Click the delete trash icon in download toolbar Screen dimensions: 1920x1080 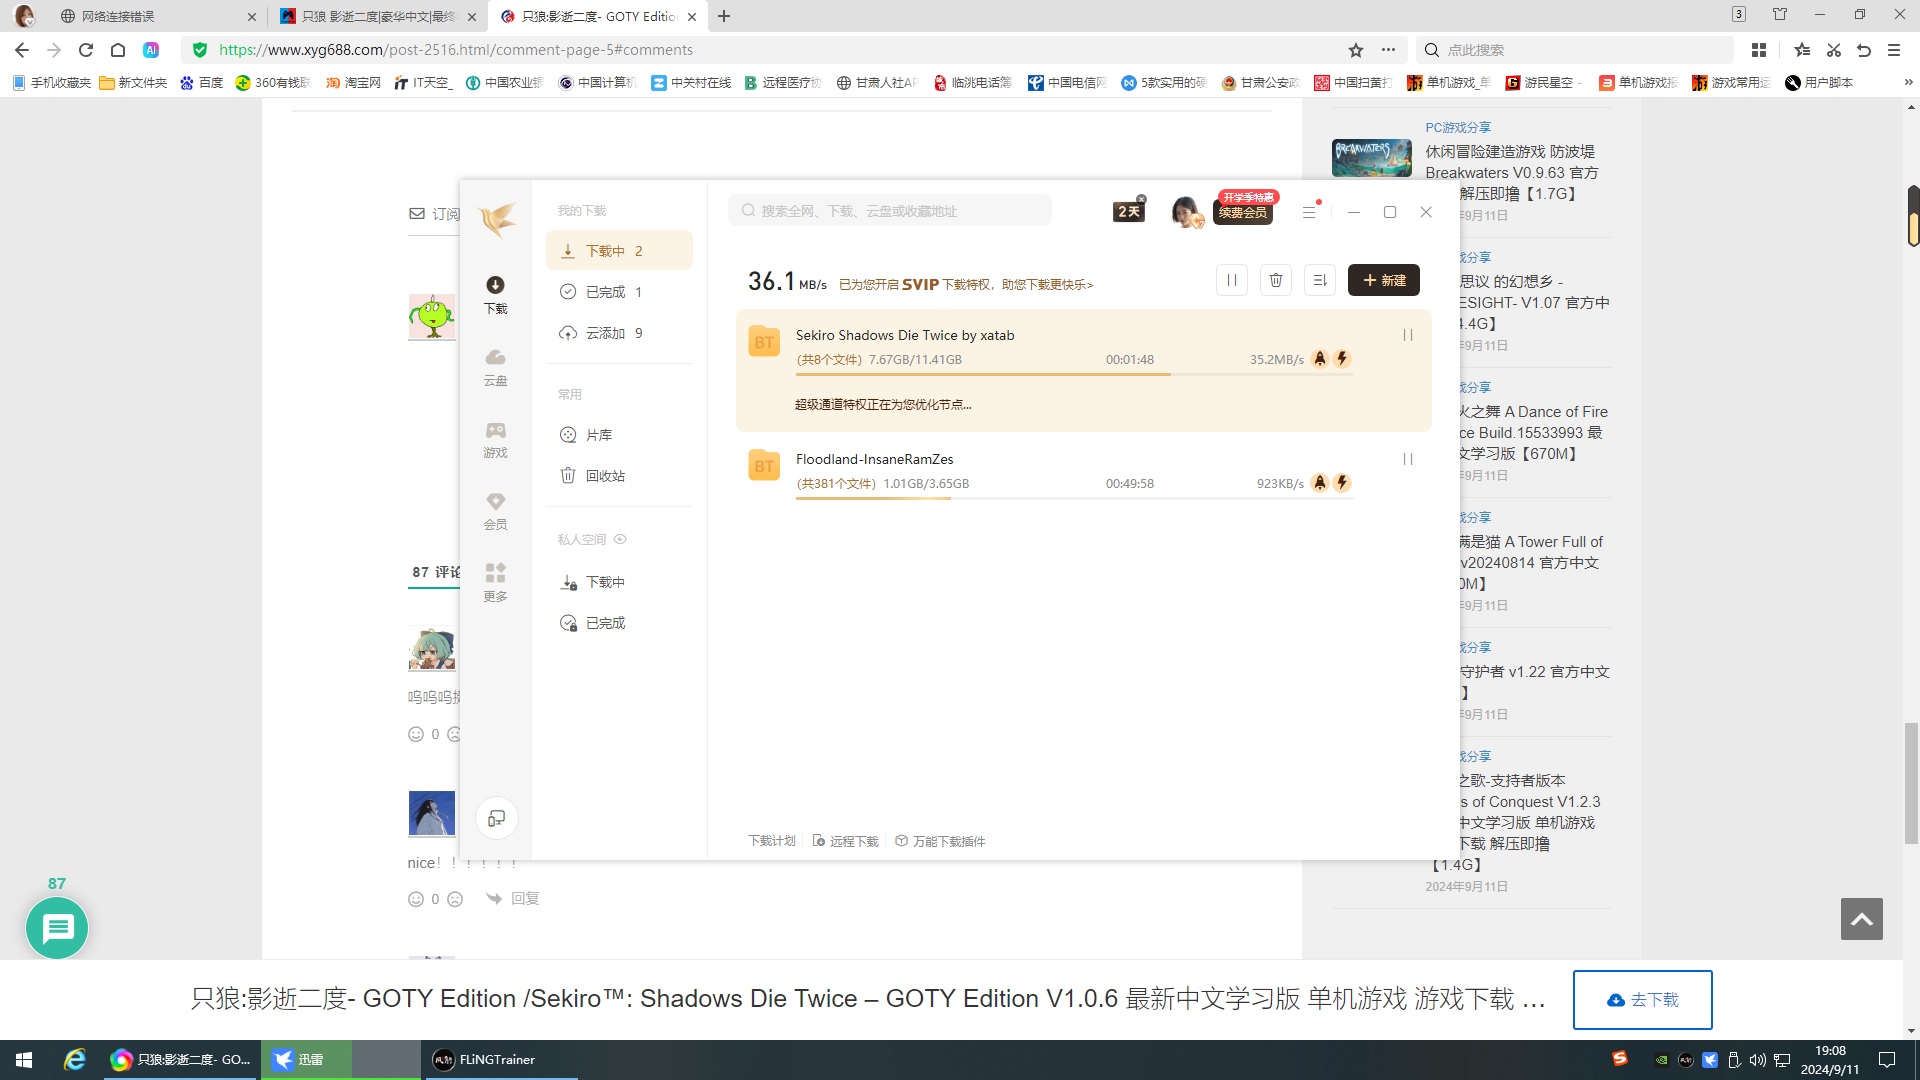(x=1276, y=281)
